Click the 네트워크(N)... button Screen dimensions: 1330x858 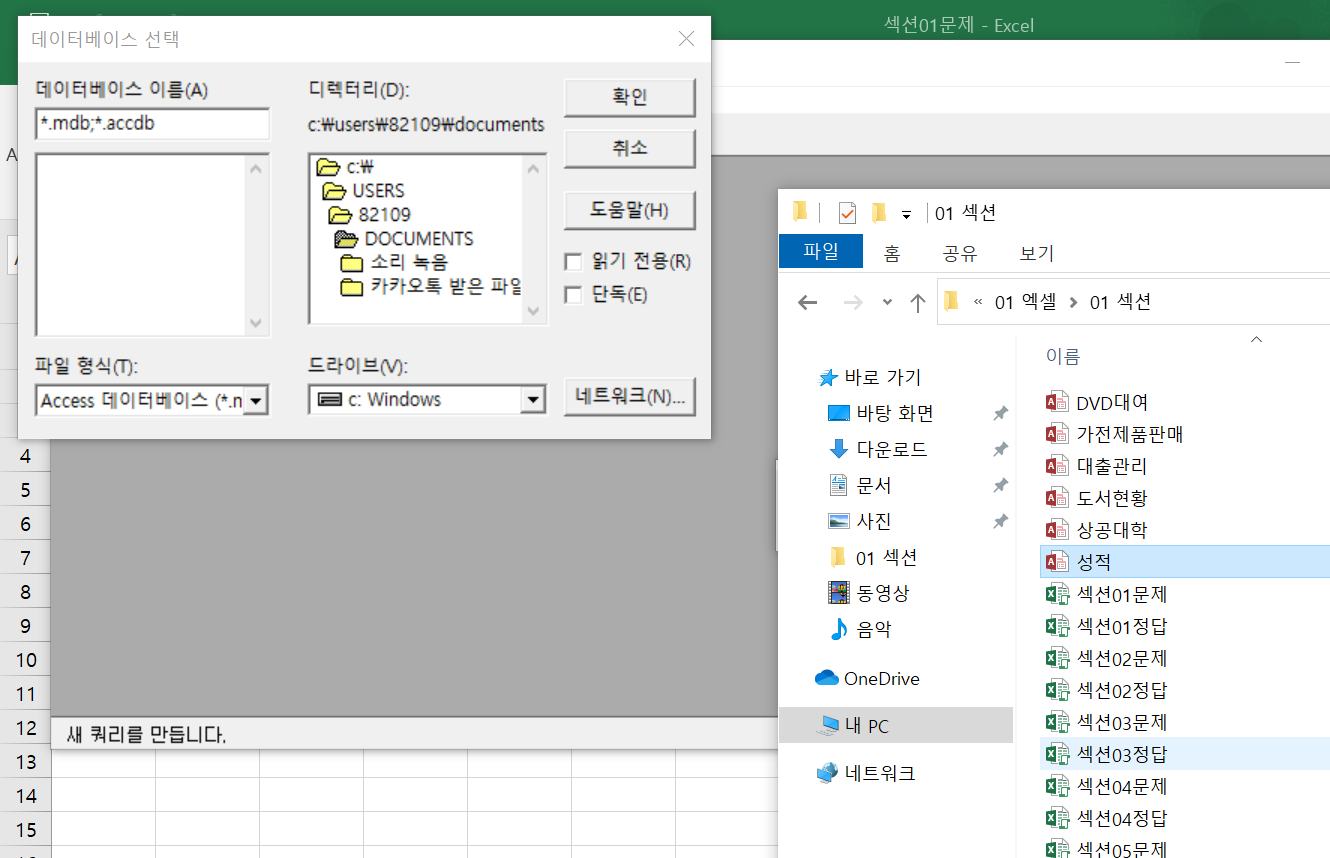(629, 396)
